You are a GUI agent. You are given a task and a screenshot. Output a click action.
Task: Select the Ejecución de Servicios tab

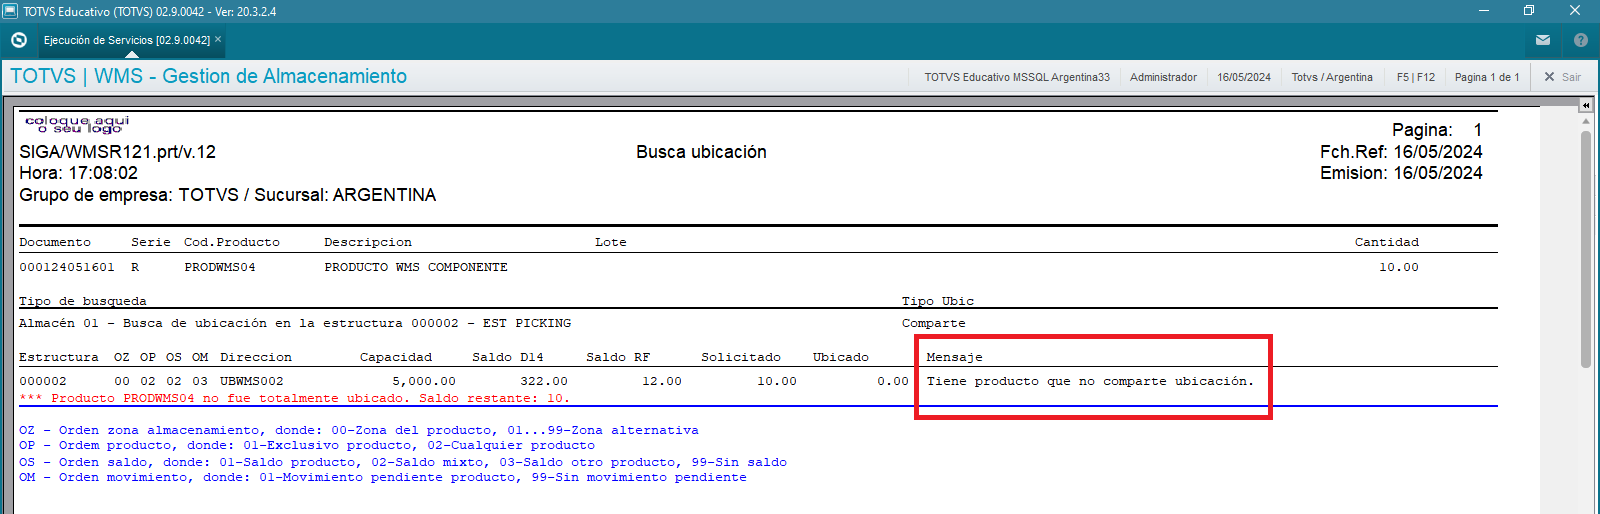click(x=127, y=40)
